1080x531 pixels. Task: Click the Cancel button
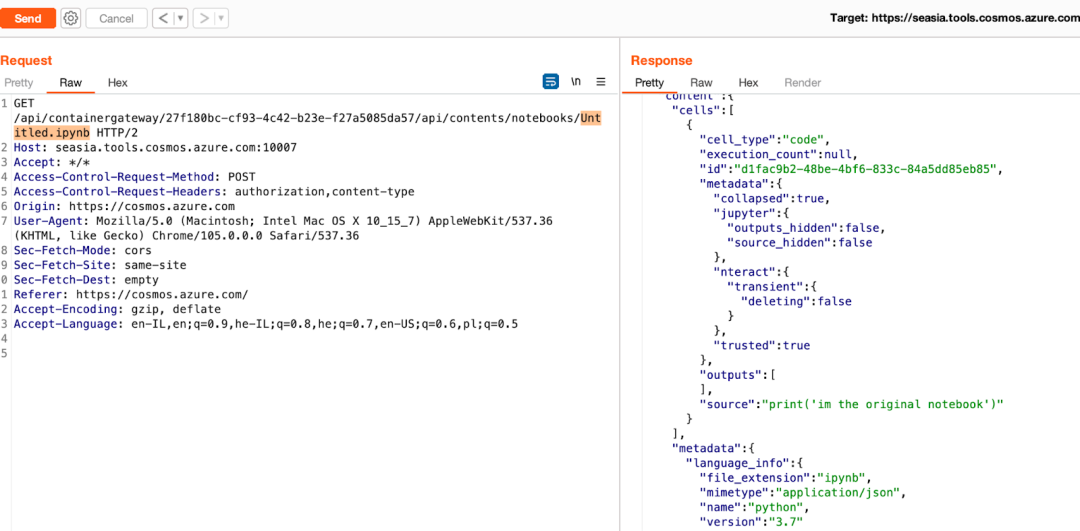pyautogui.click(x=116, y=19)
